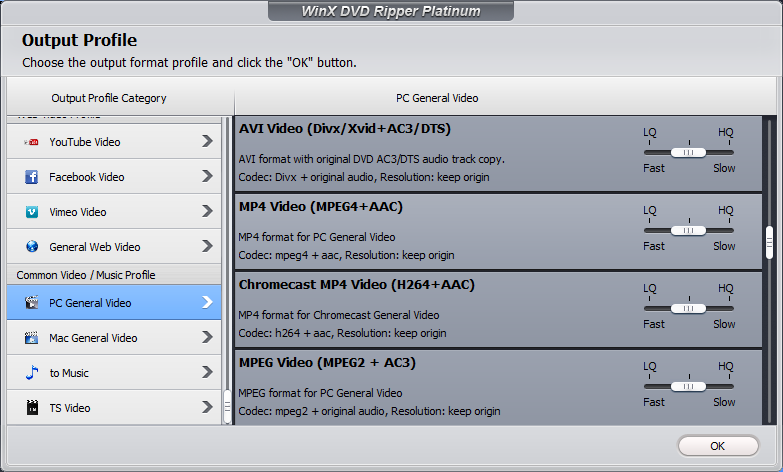Click the Vimeo Video icon

pyautogui.click(x=32, y=212)
